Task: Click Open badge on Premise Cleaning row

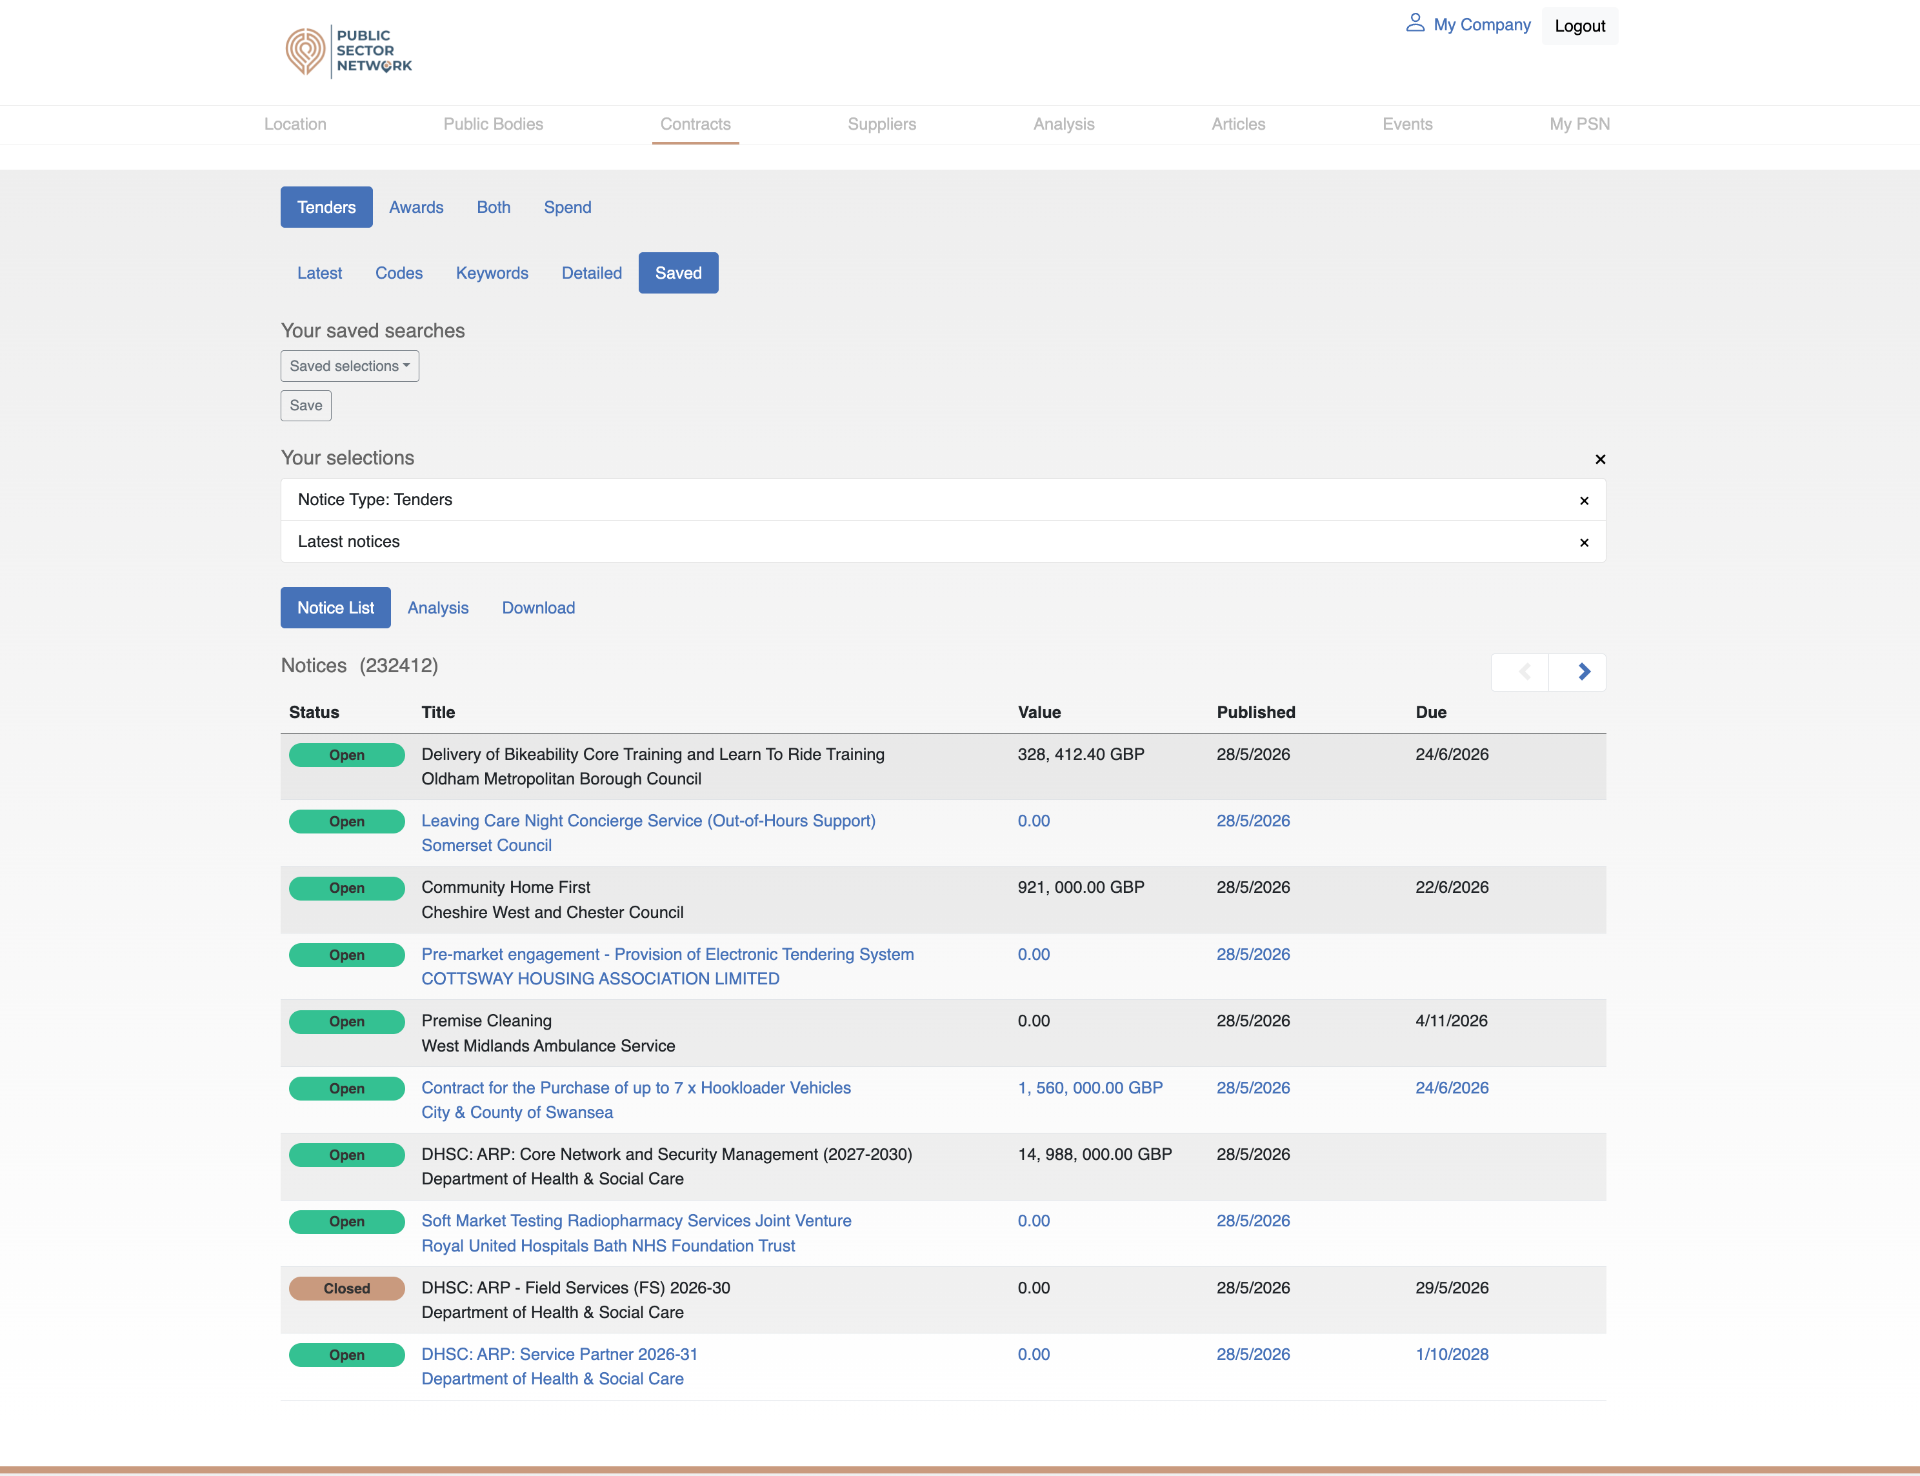Action: click(x=347, y=1022)
